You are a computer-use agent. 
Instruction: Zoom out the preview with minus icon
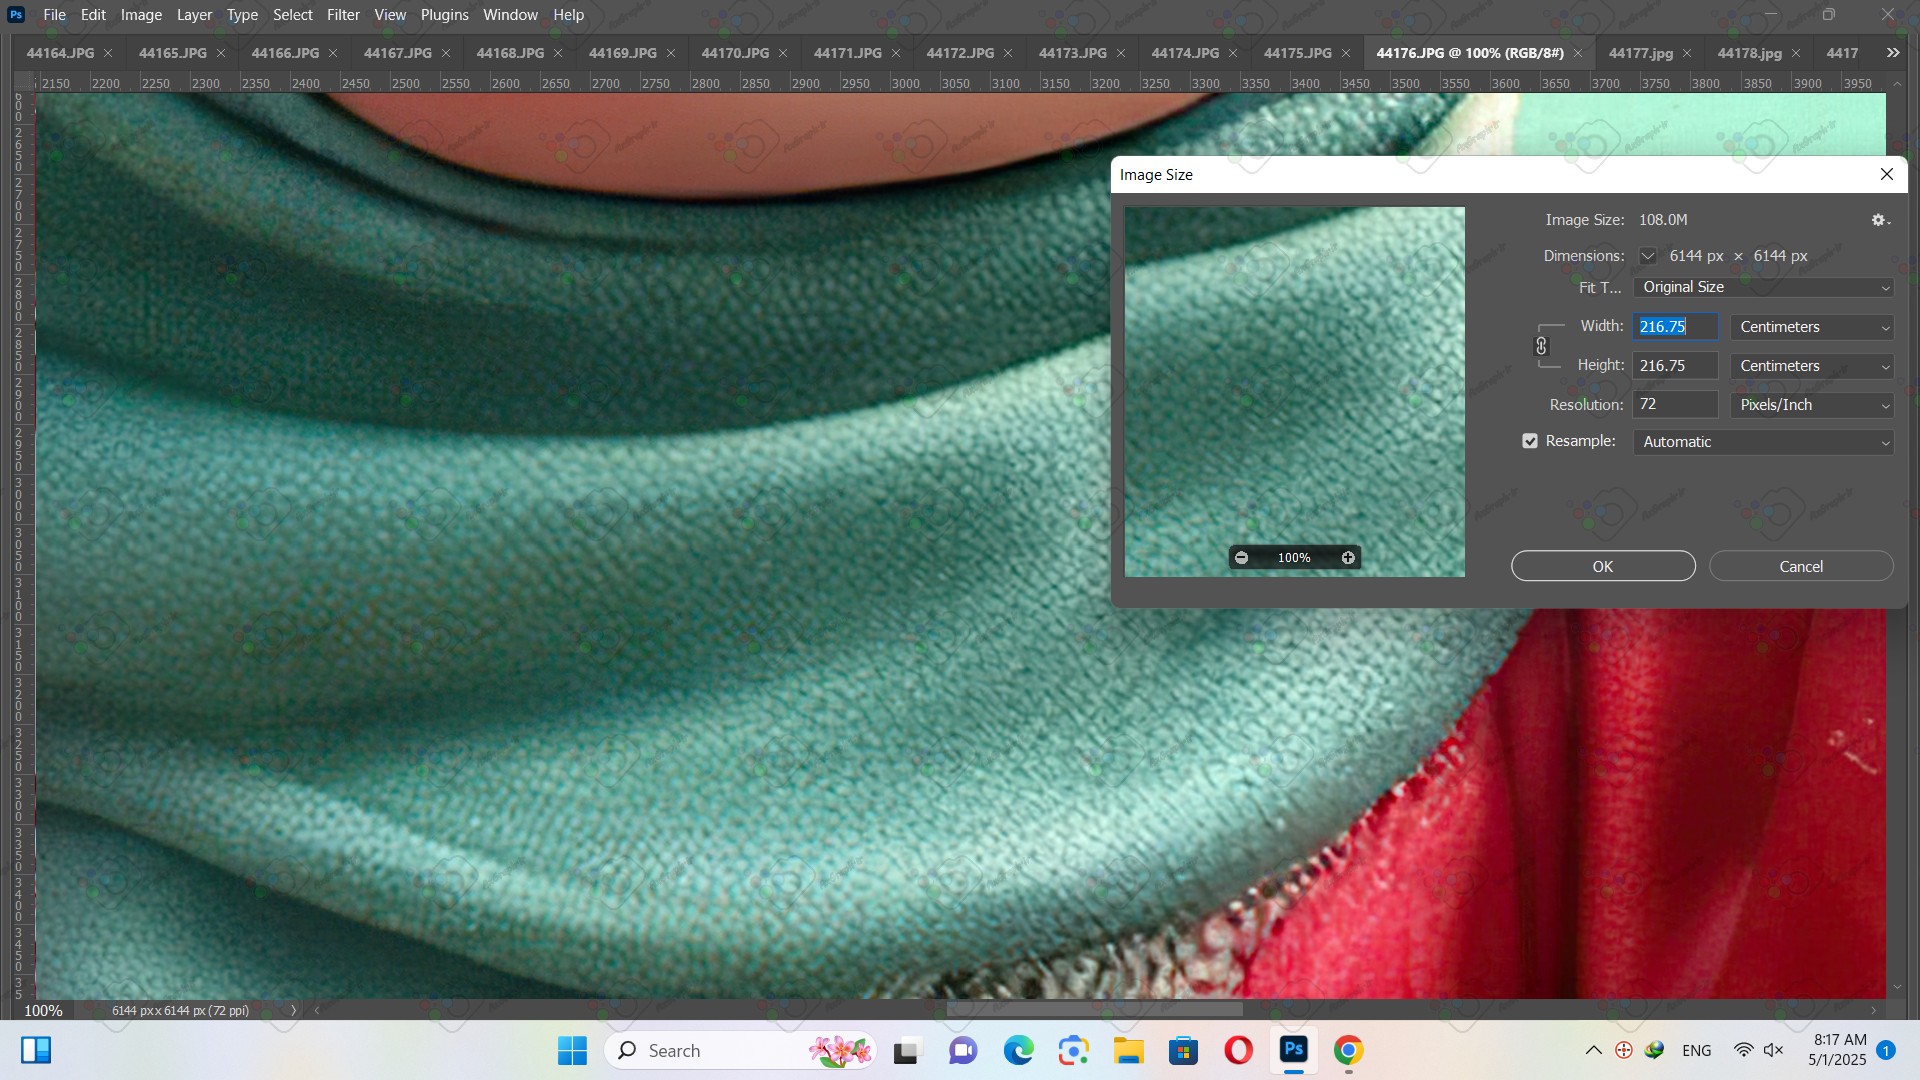tap(1241, 558)
